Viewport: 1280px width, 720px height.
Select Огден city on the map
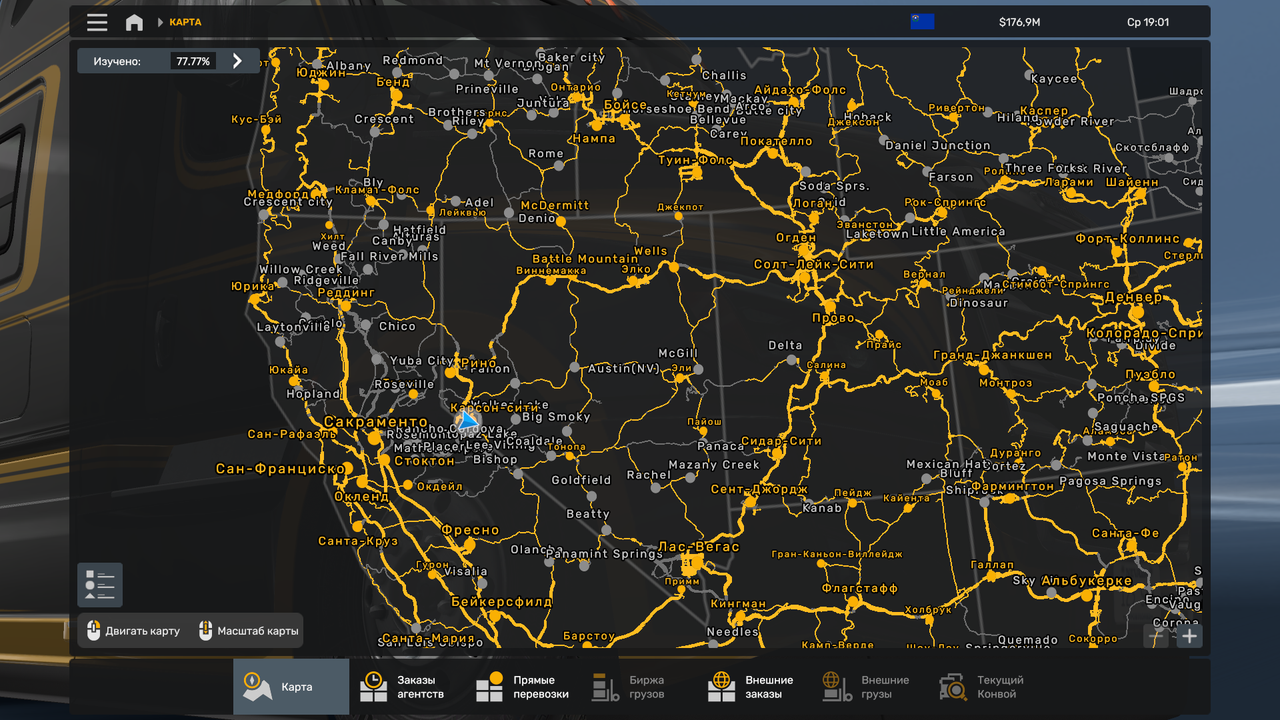[x=796, y=238]
